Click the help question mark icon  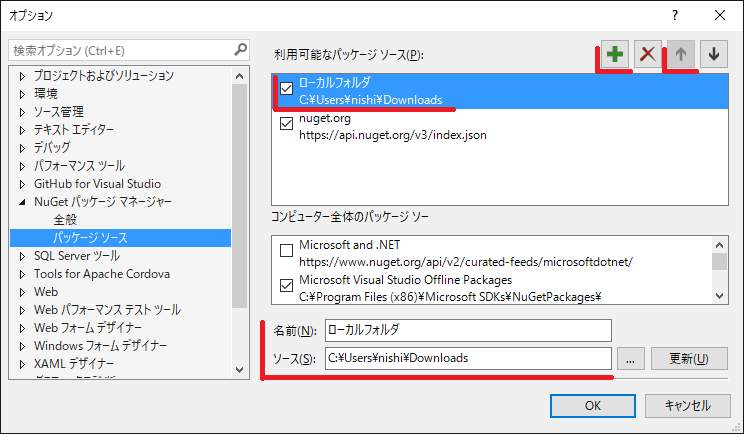(675, 15)
